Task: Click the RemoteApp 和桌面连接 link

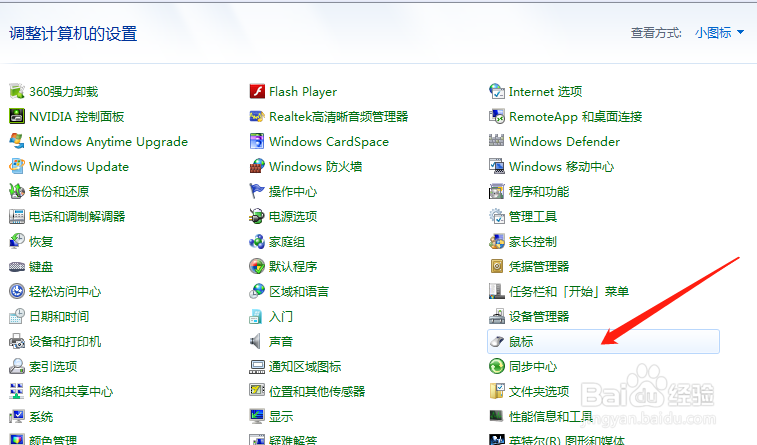Action: pos(575,117)
